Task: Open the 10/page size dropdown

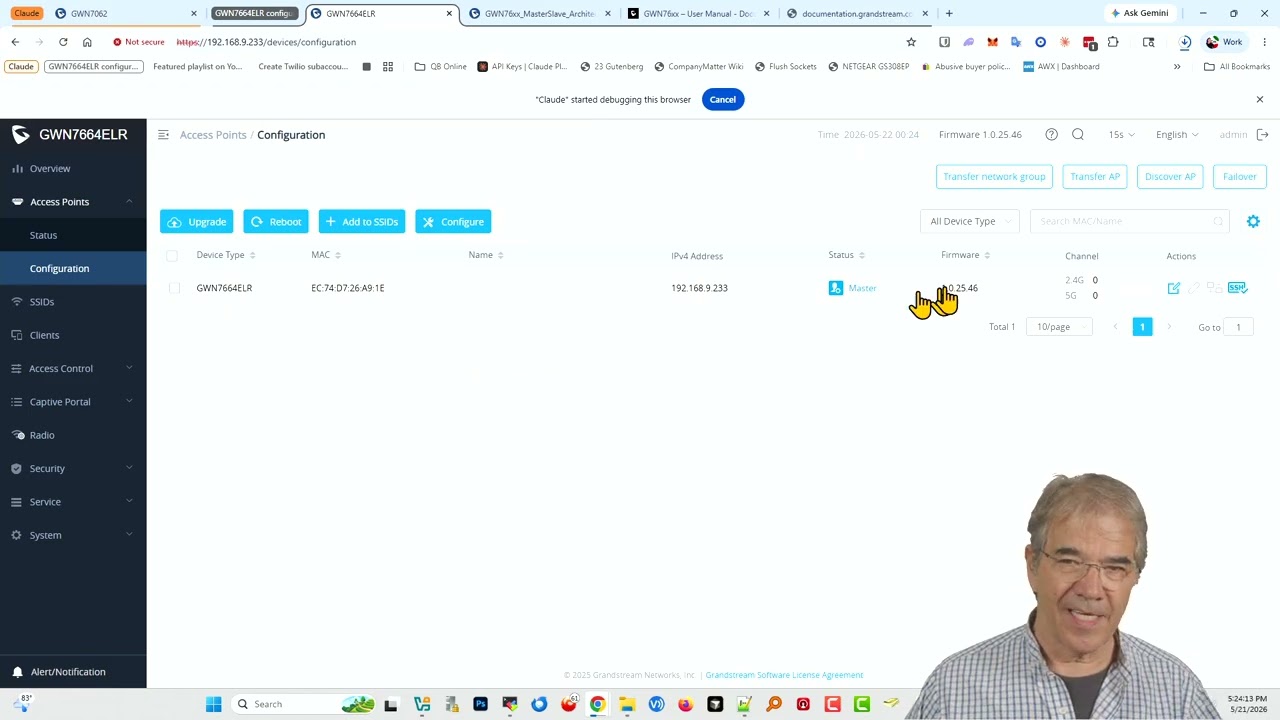Action: tap(1059, 327)
